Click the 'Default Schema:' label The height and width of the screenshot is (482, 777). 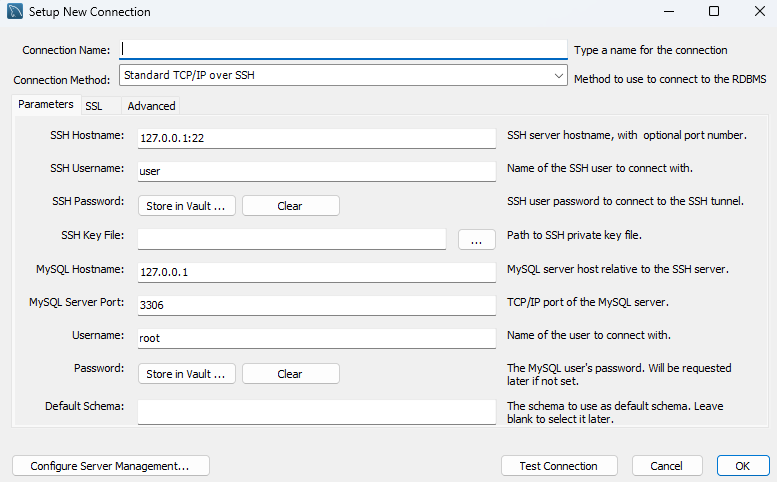pyautogui.click(x=85, y=406)
